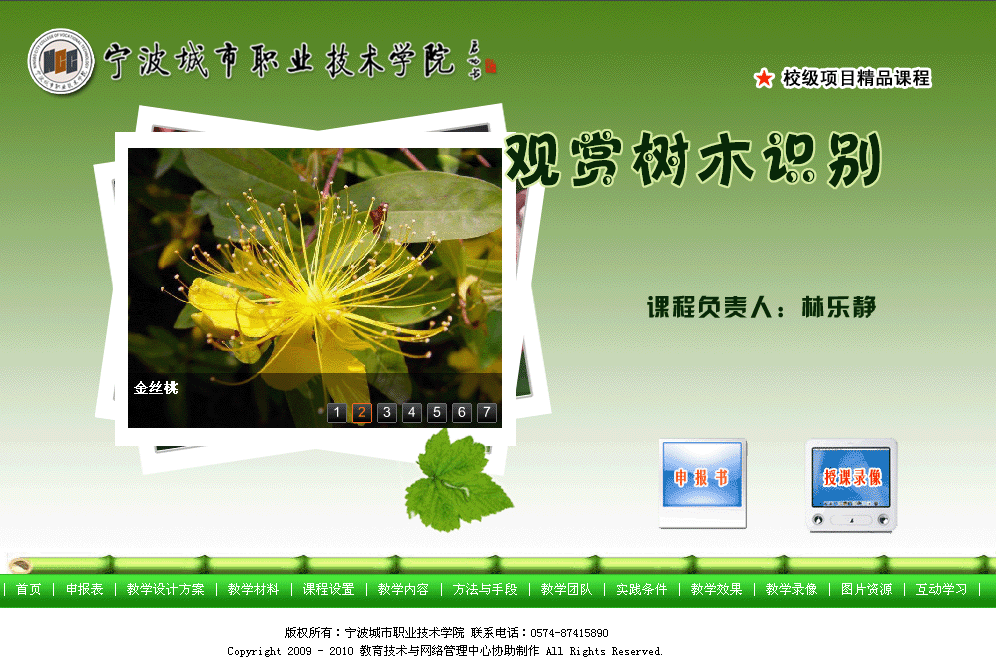Show slide 1 in the slideshow

point(337,412)
